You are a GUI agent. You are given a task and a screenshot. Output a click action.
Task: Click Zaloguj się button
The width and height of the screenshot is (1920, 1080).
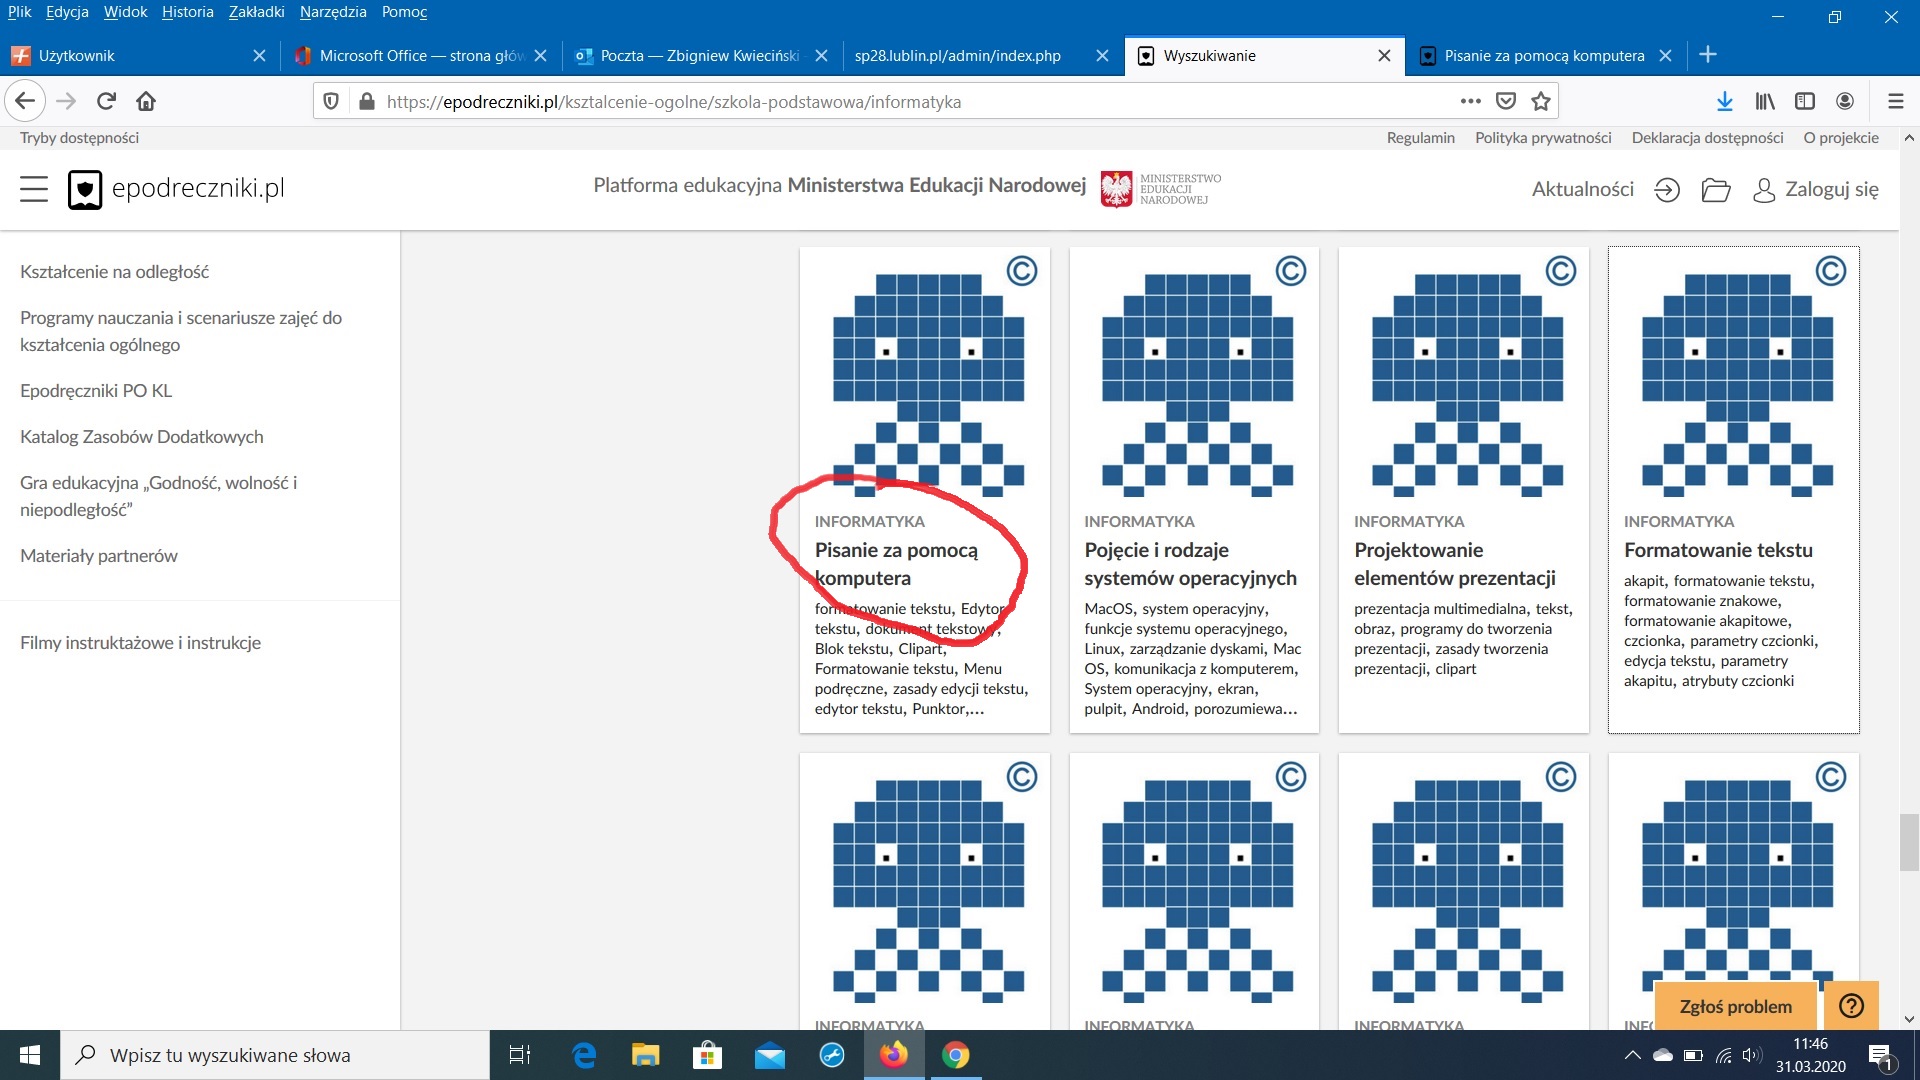[x=1816, y=190]
